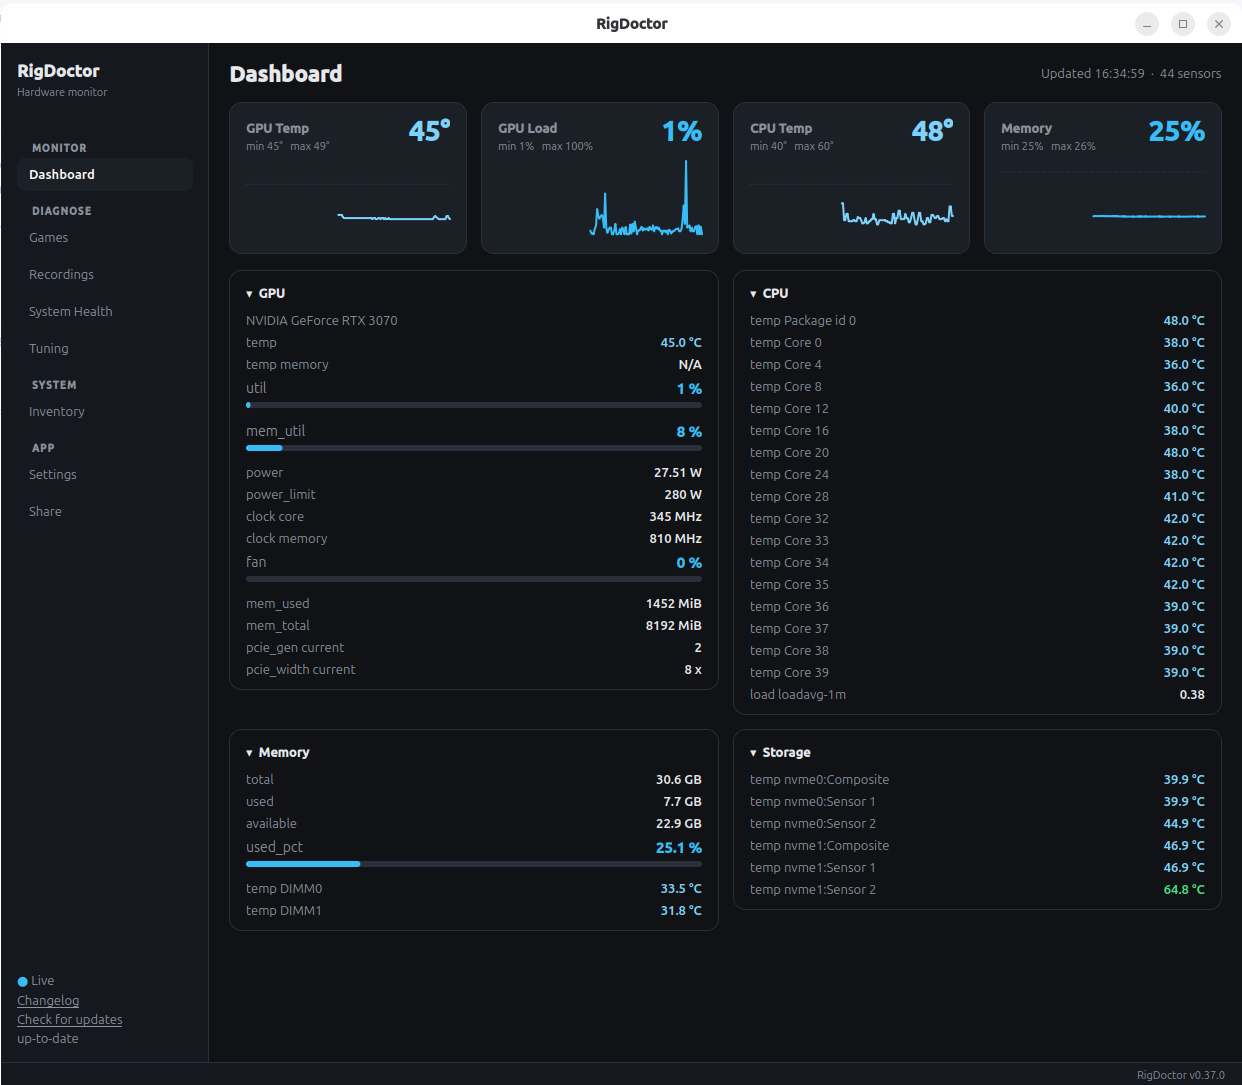Click the pcie_width current row
This screenshot has width=1242, height=1085.
pos(474,670)
